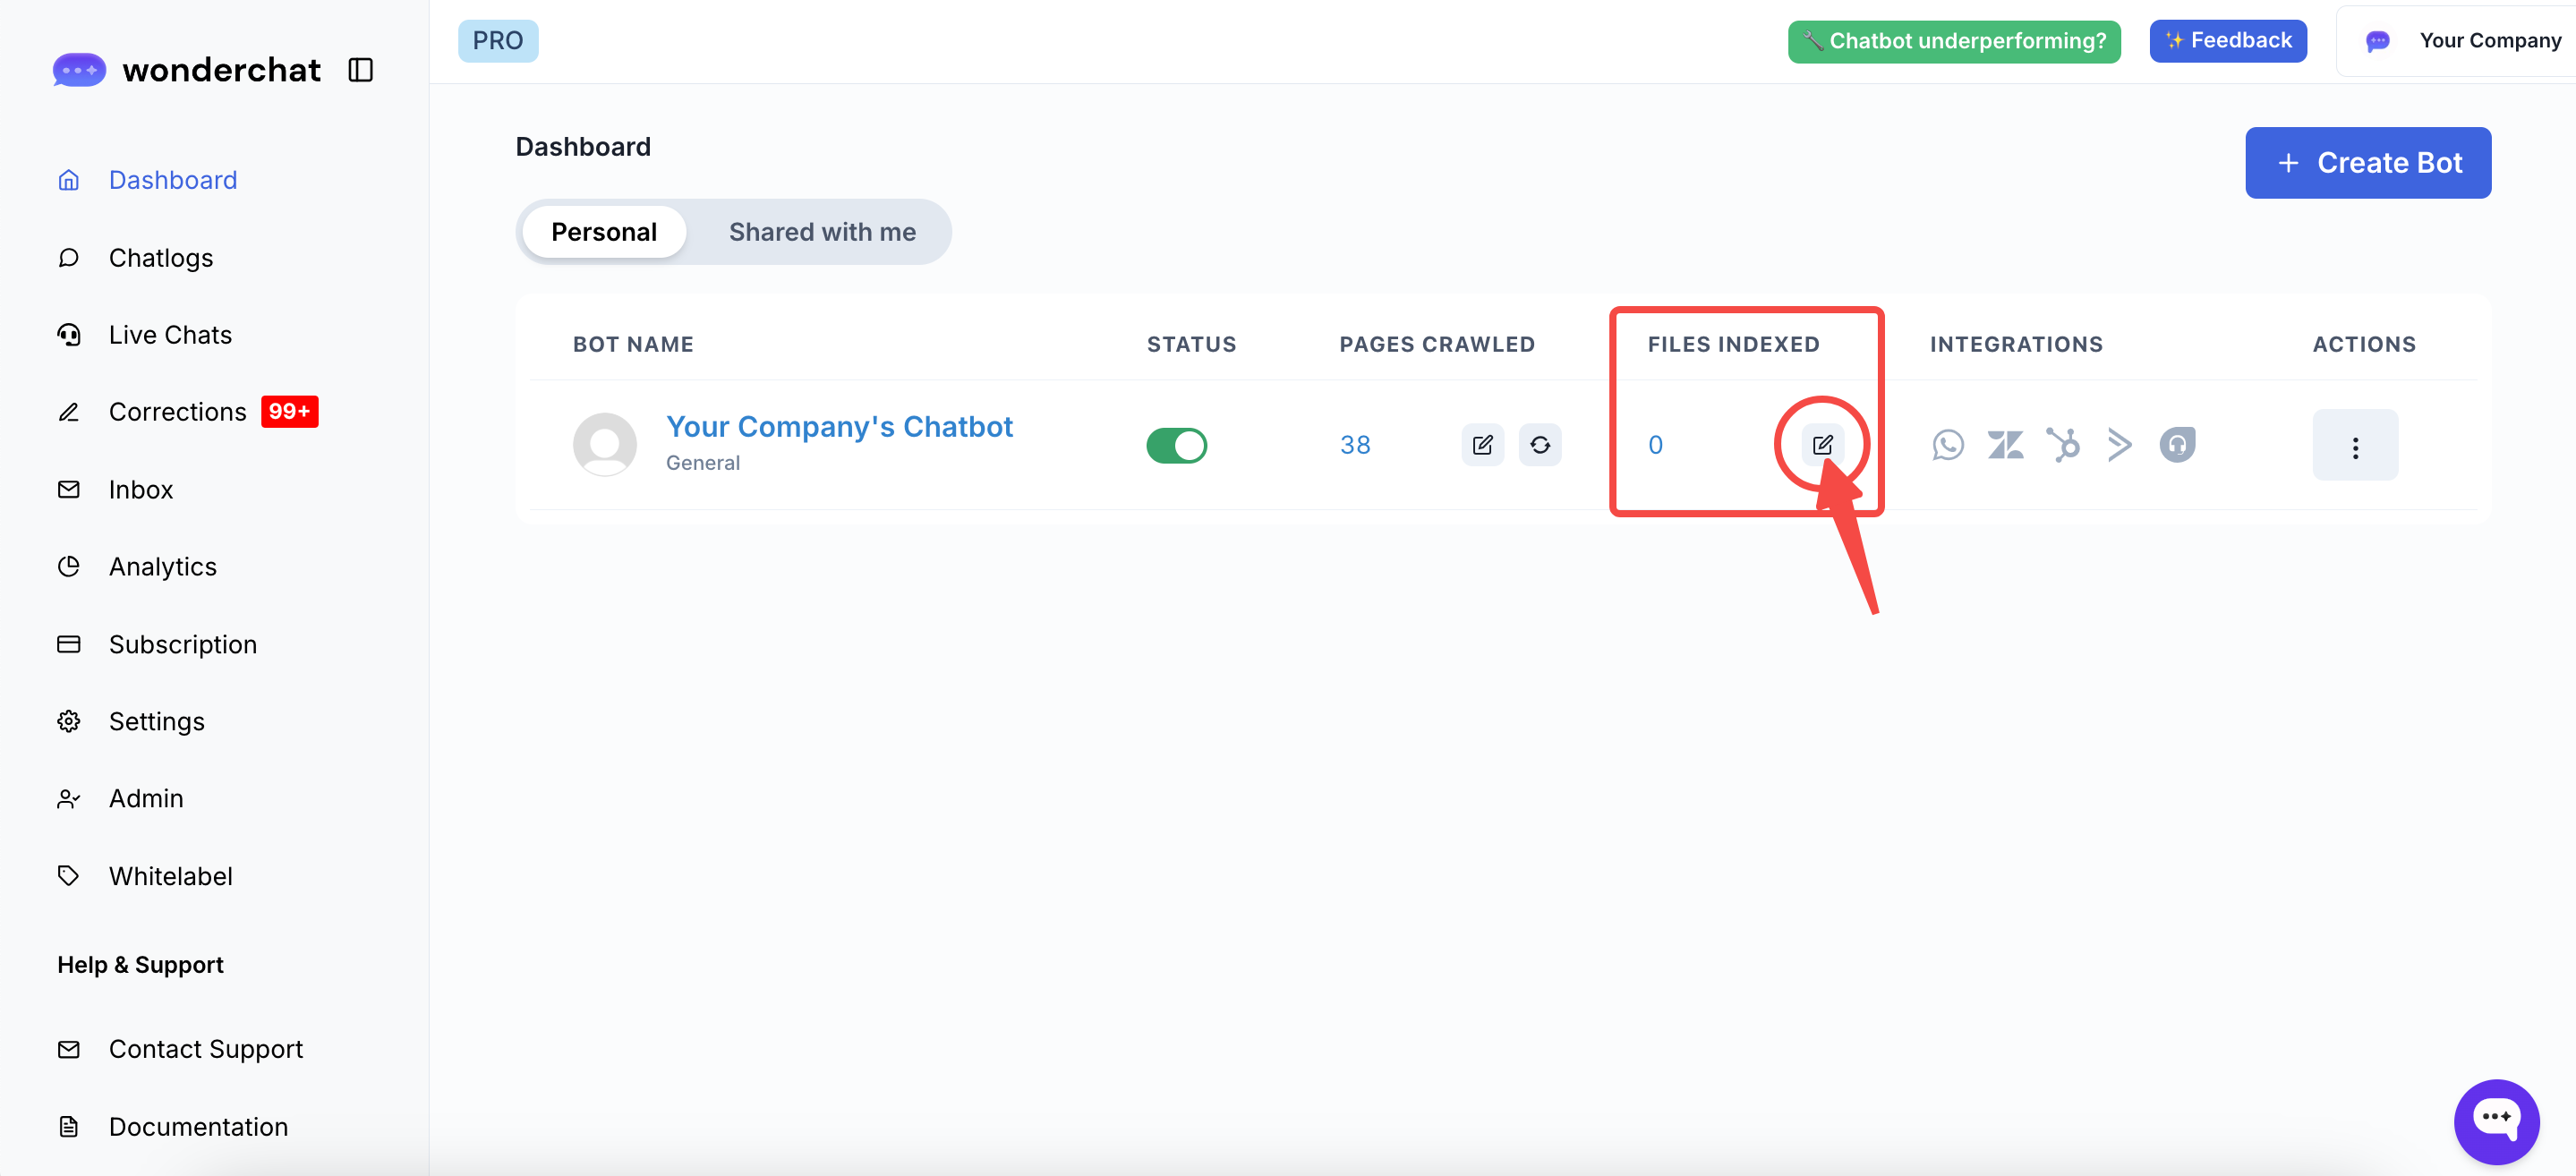Open Your Company's Chatbot link
This screenshot has height=1176, width=2576.
click(839, 427)
